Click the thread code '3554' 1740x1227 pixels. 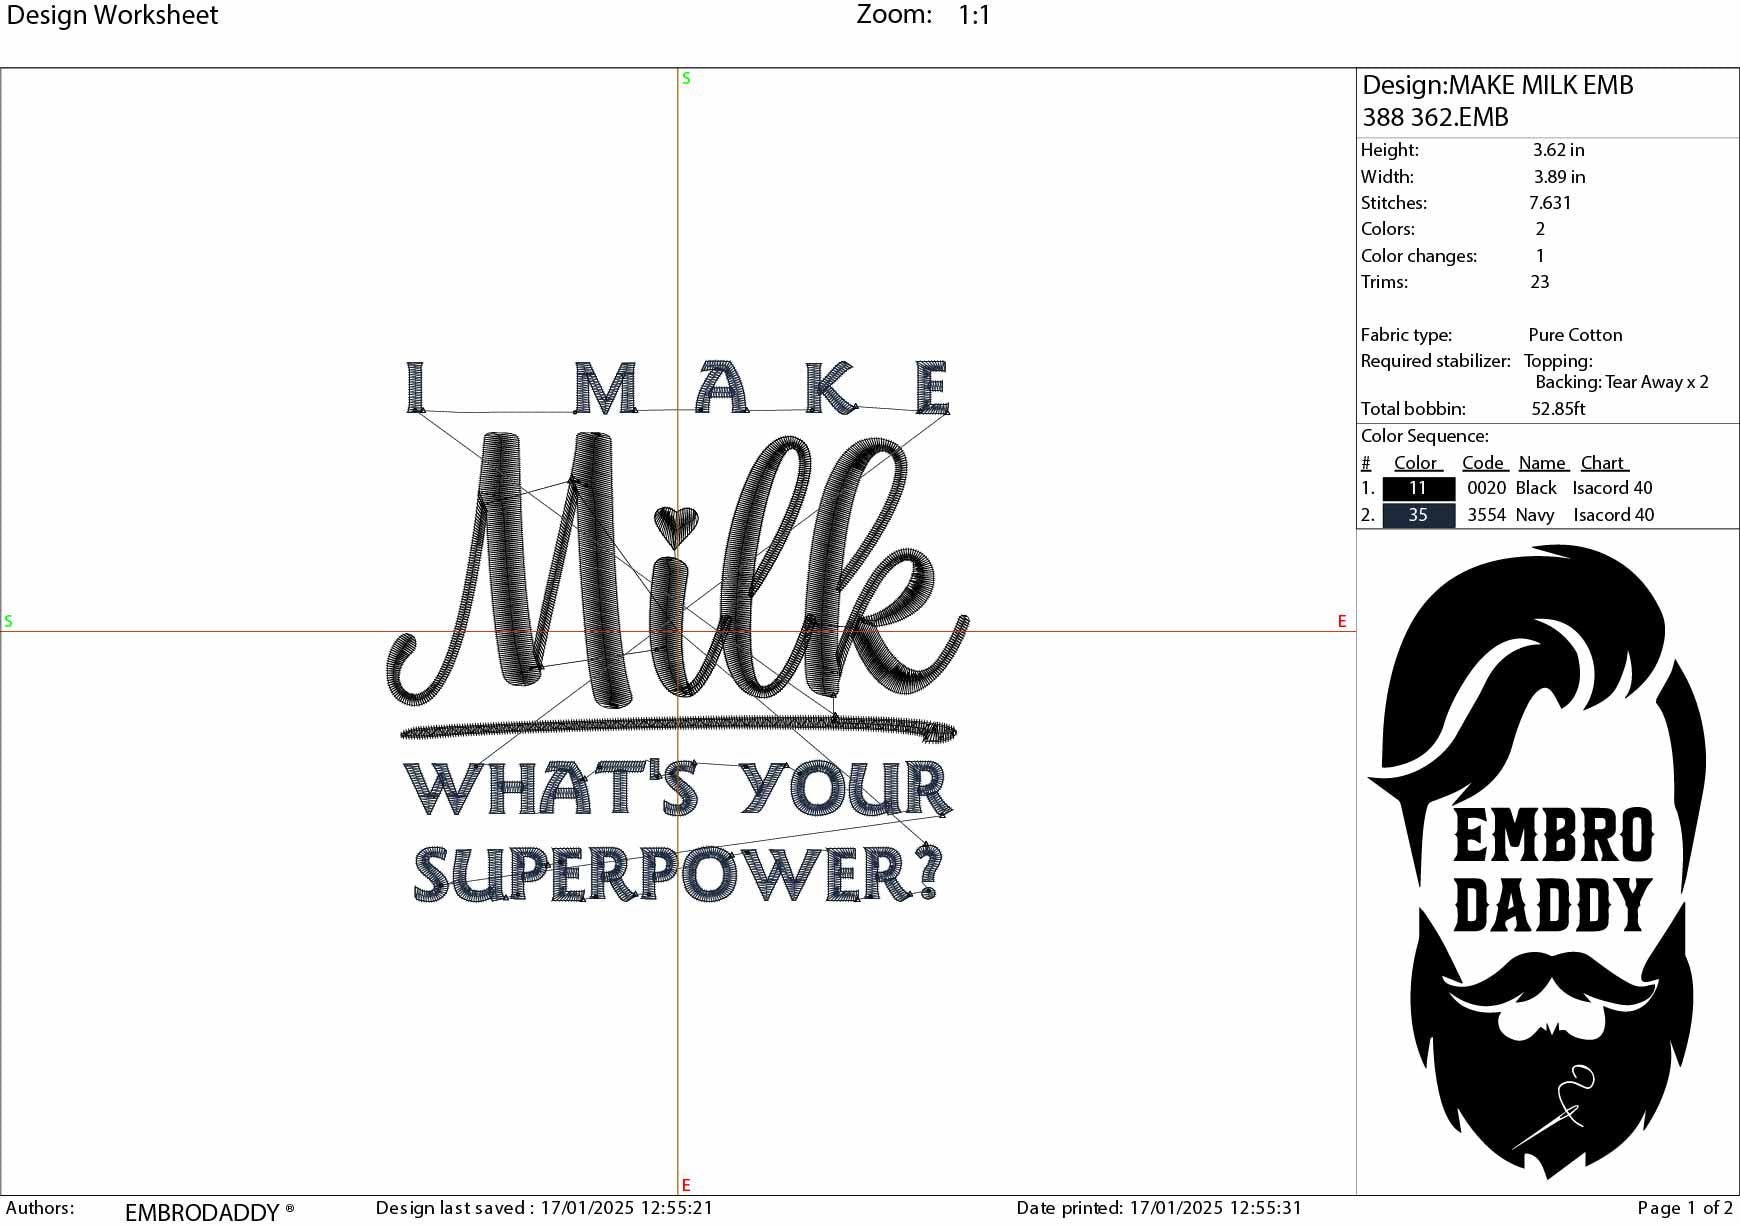(x=1486, y=515)
